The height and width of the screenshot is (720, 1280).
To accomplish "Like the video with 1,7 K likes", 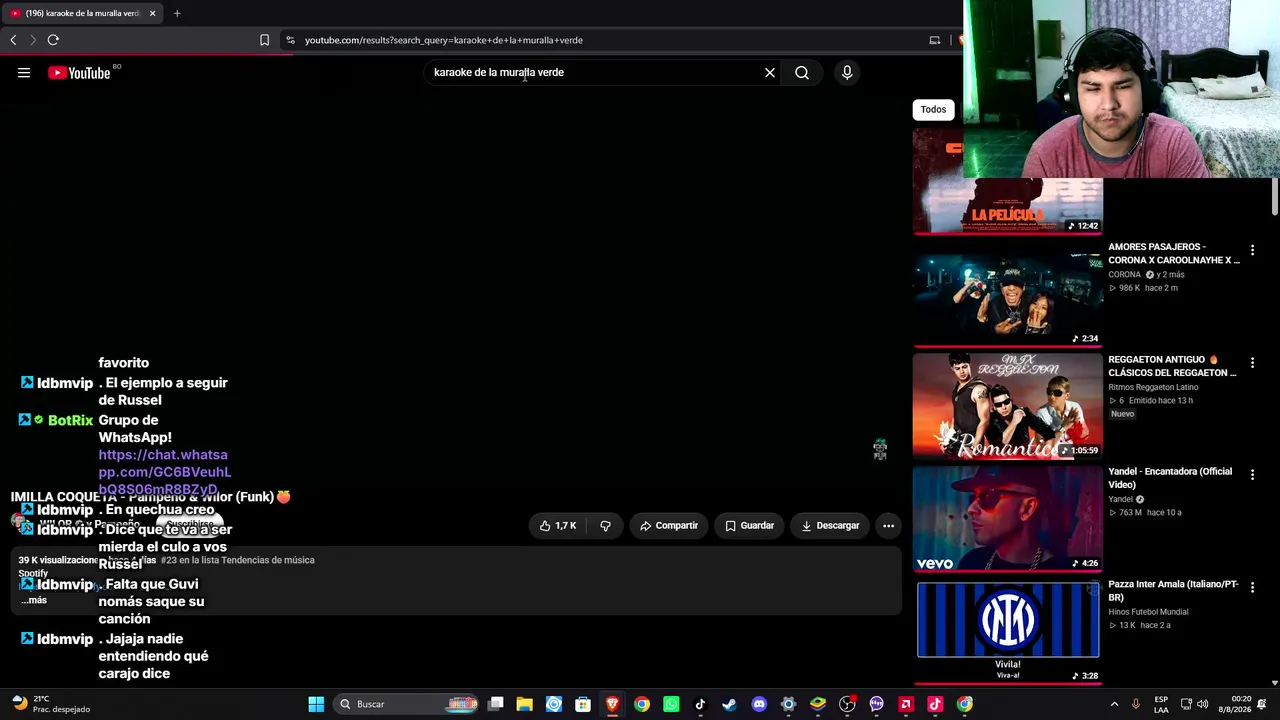I will 558,526.
